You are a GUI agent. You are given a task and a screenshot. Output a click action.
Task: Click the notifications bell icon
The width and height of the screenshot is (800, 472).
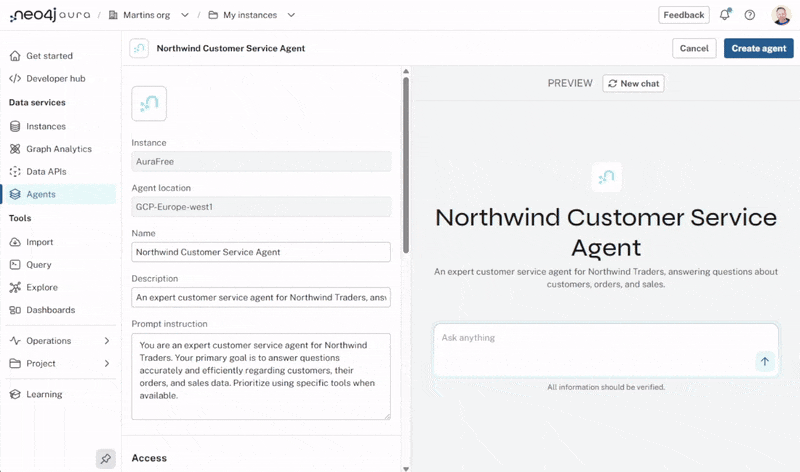click(725, 15)
